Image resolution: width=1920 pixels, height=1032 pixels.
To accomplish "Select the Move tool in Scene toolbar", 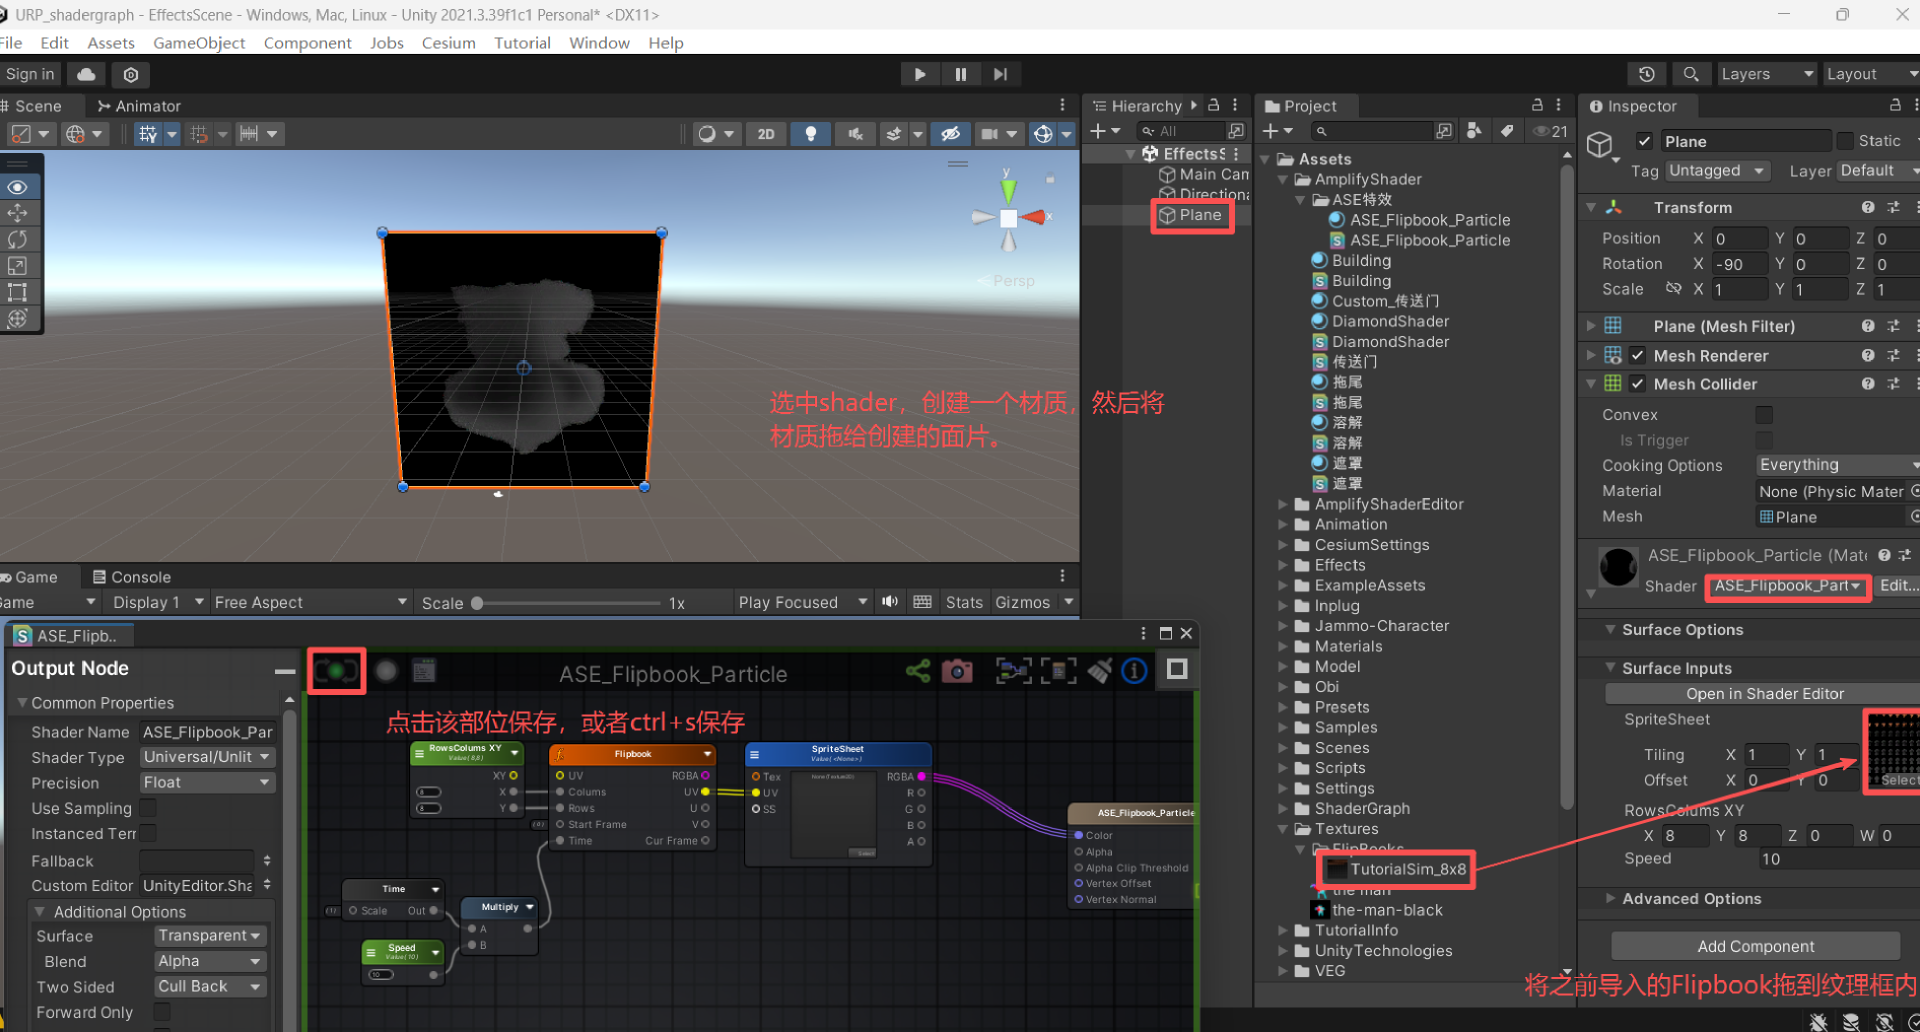I will coord(17,213).
